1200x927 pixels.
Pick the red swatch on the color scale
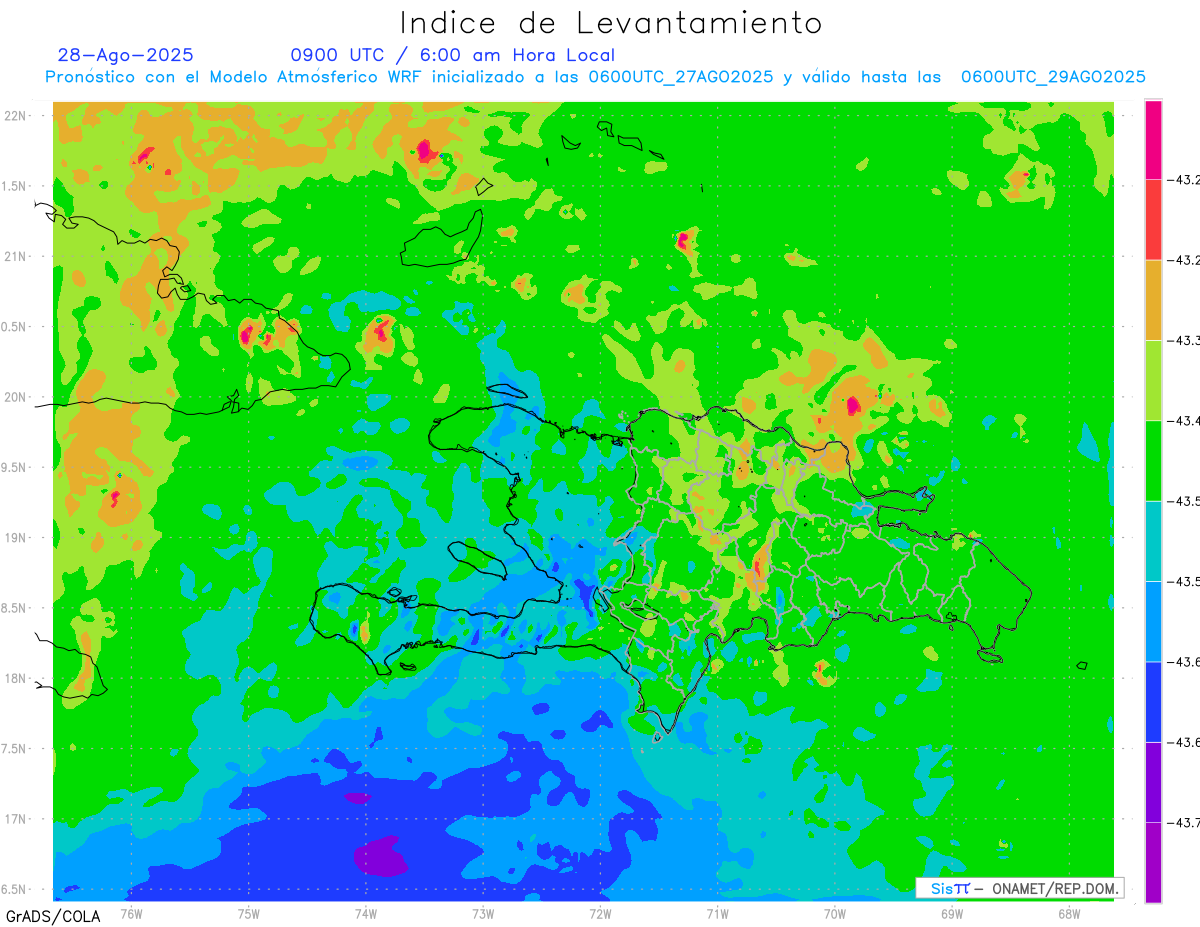1153,220
